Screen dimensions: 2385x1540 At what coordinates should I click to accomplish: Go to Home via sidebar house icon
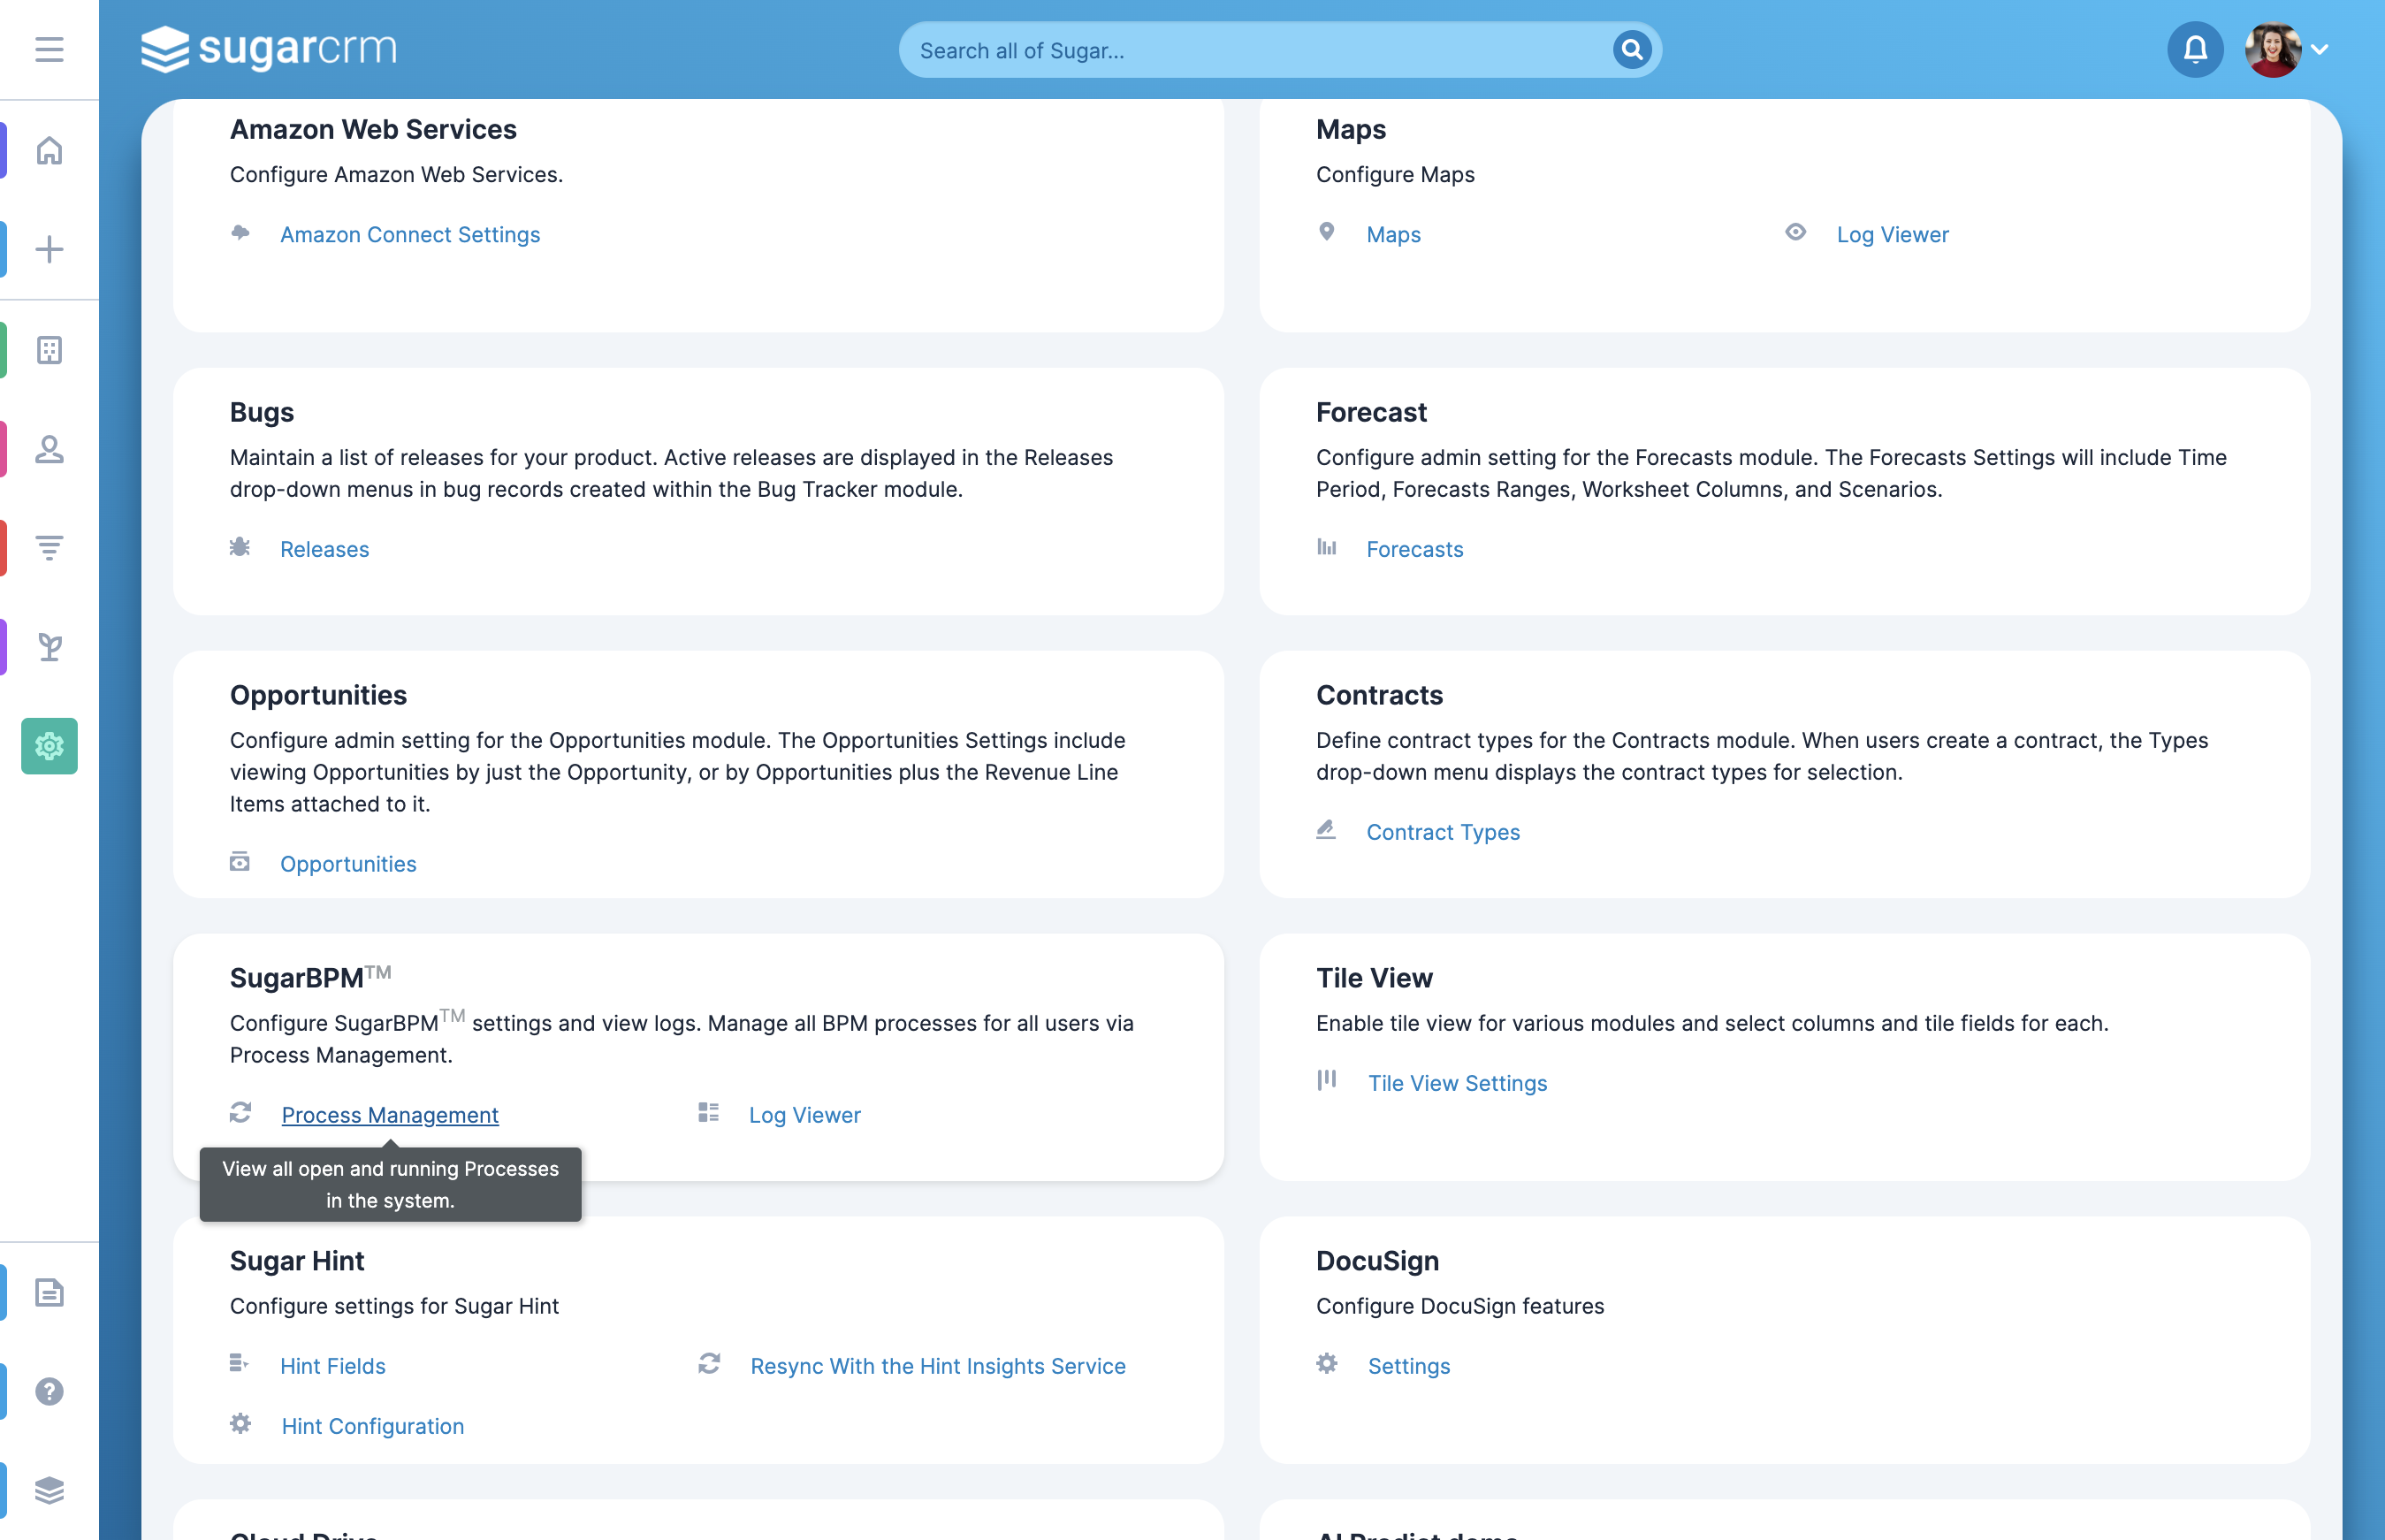click(x=49, y=150)
